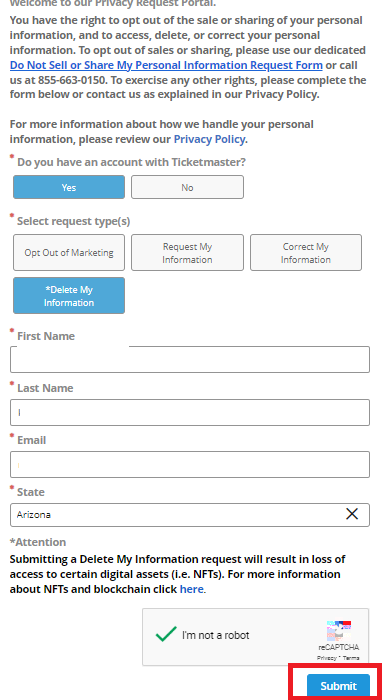Click the *Attention heading text
The width and height of the screenshot is (383, 700).
point(38,542)
